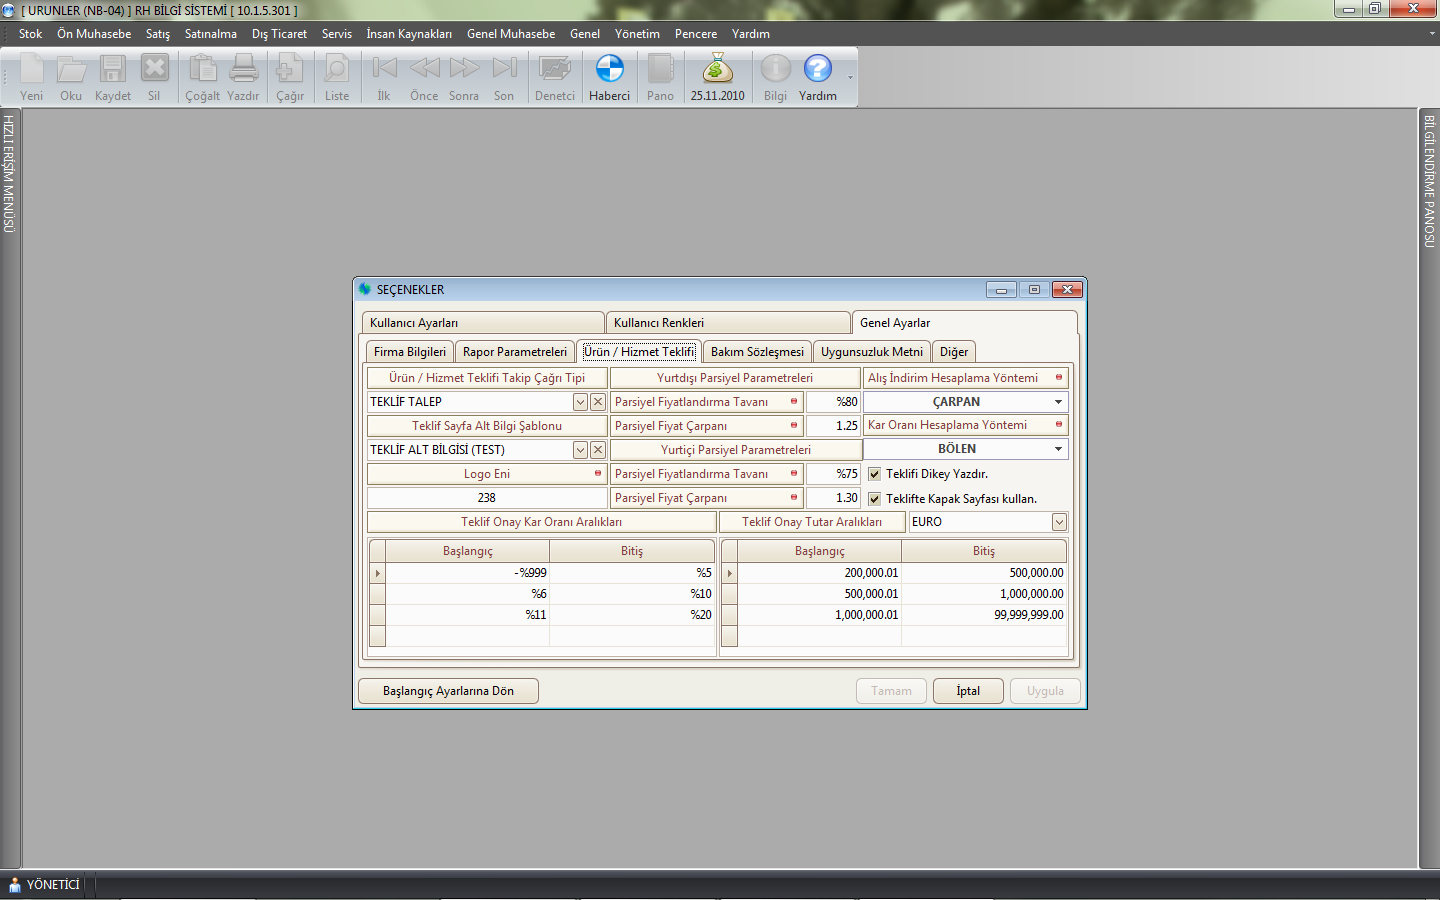This screenshot has width=1440, height=900.
Task: Open the BÖLEN profit rate dropdown
Action: point(1058,449)
